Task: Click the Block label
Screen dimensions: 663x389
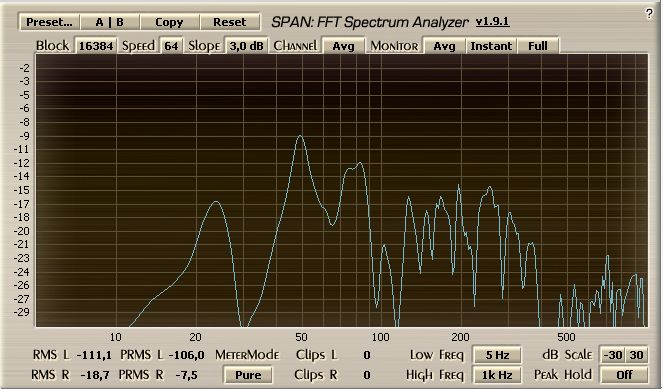Action: click(x=52, y=46)
